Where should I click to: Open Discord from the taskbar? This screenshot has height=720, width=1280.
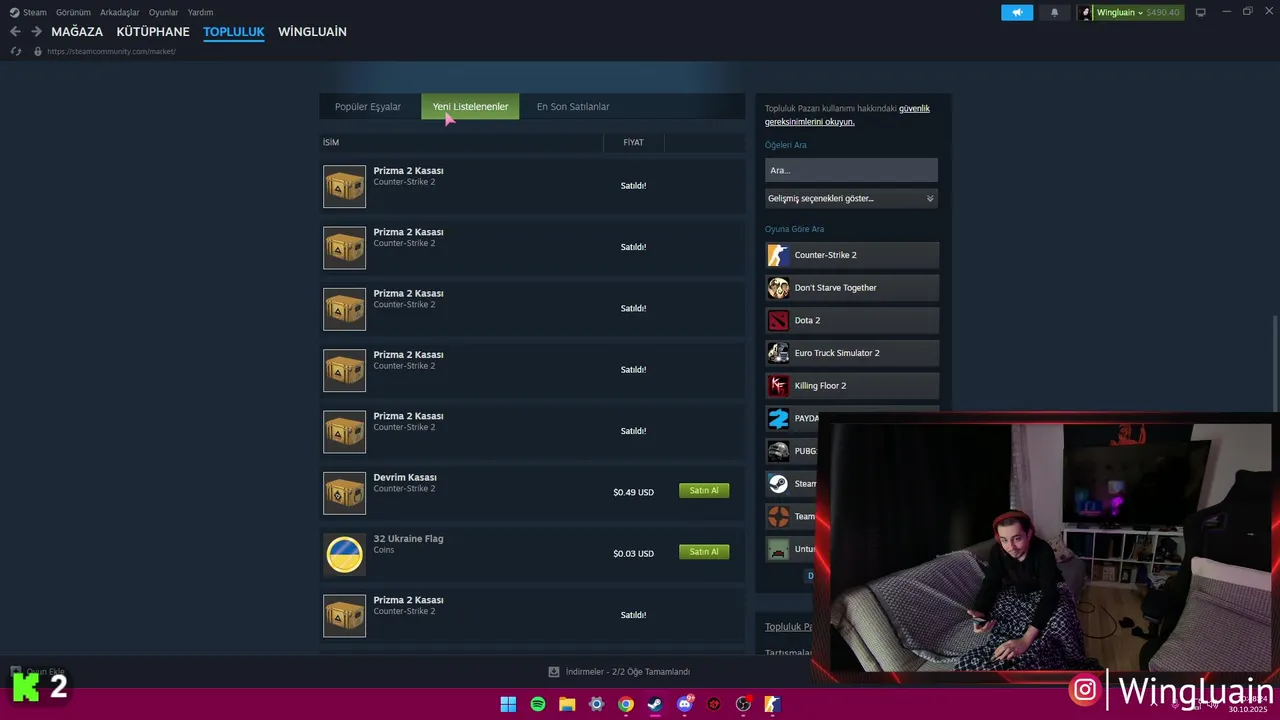click(685, 704)
